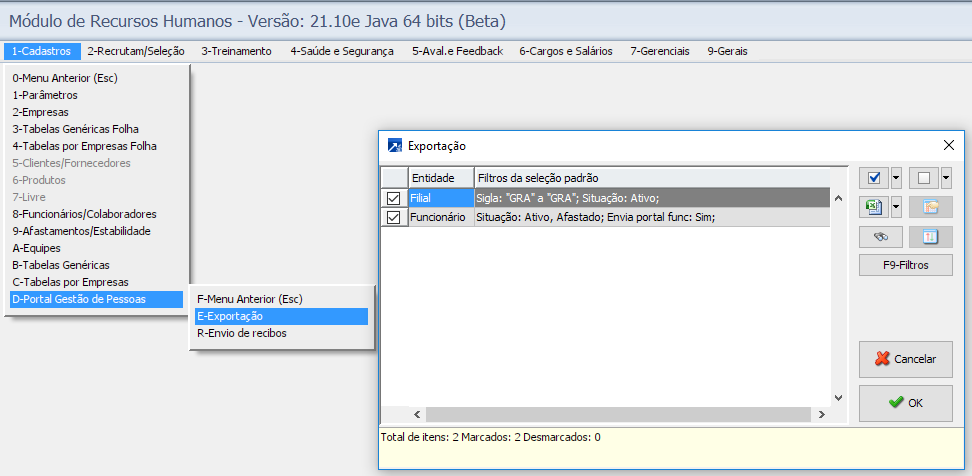
Task: Uncheck the Filial row checkbox
Action: [x=394, y=198]
